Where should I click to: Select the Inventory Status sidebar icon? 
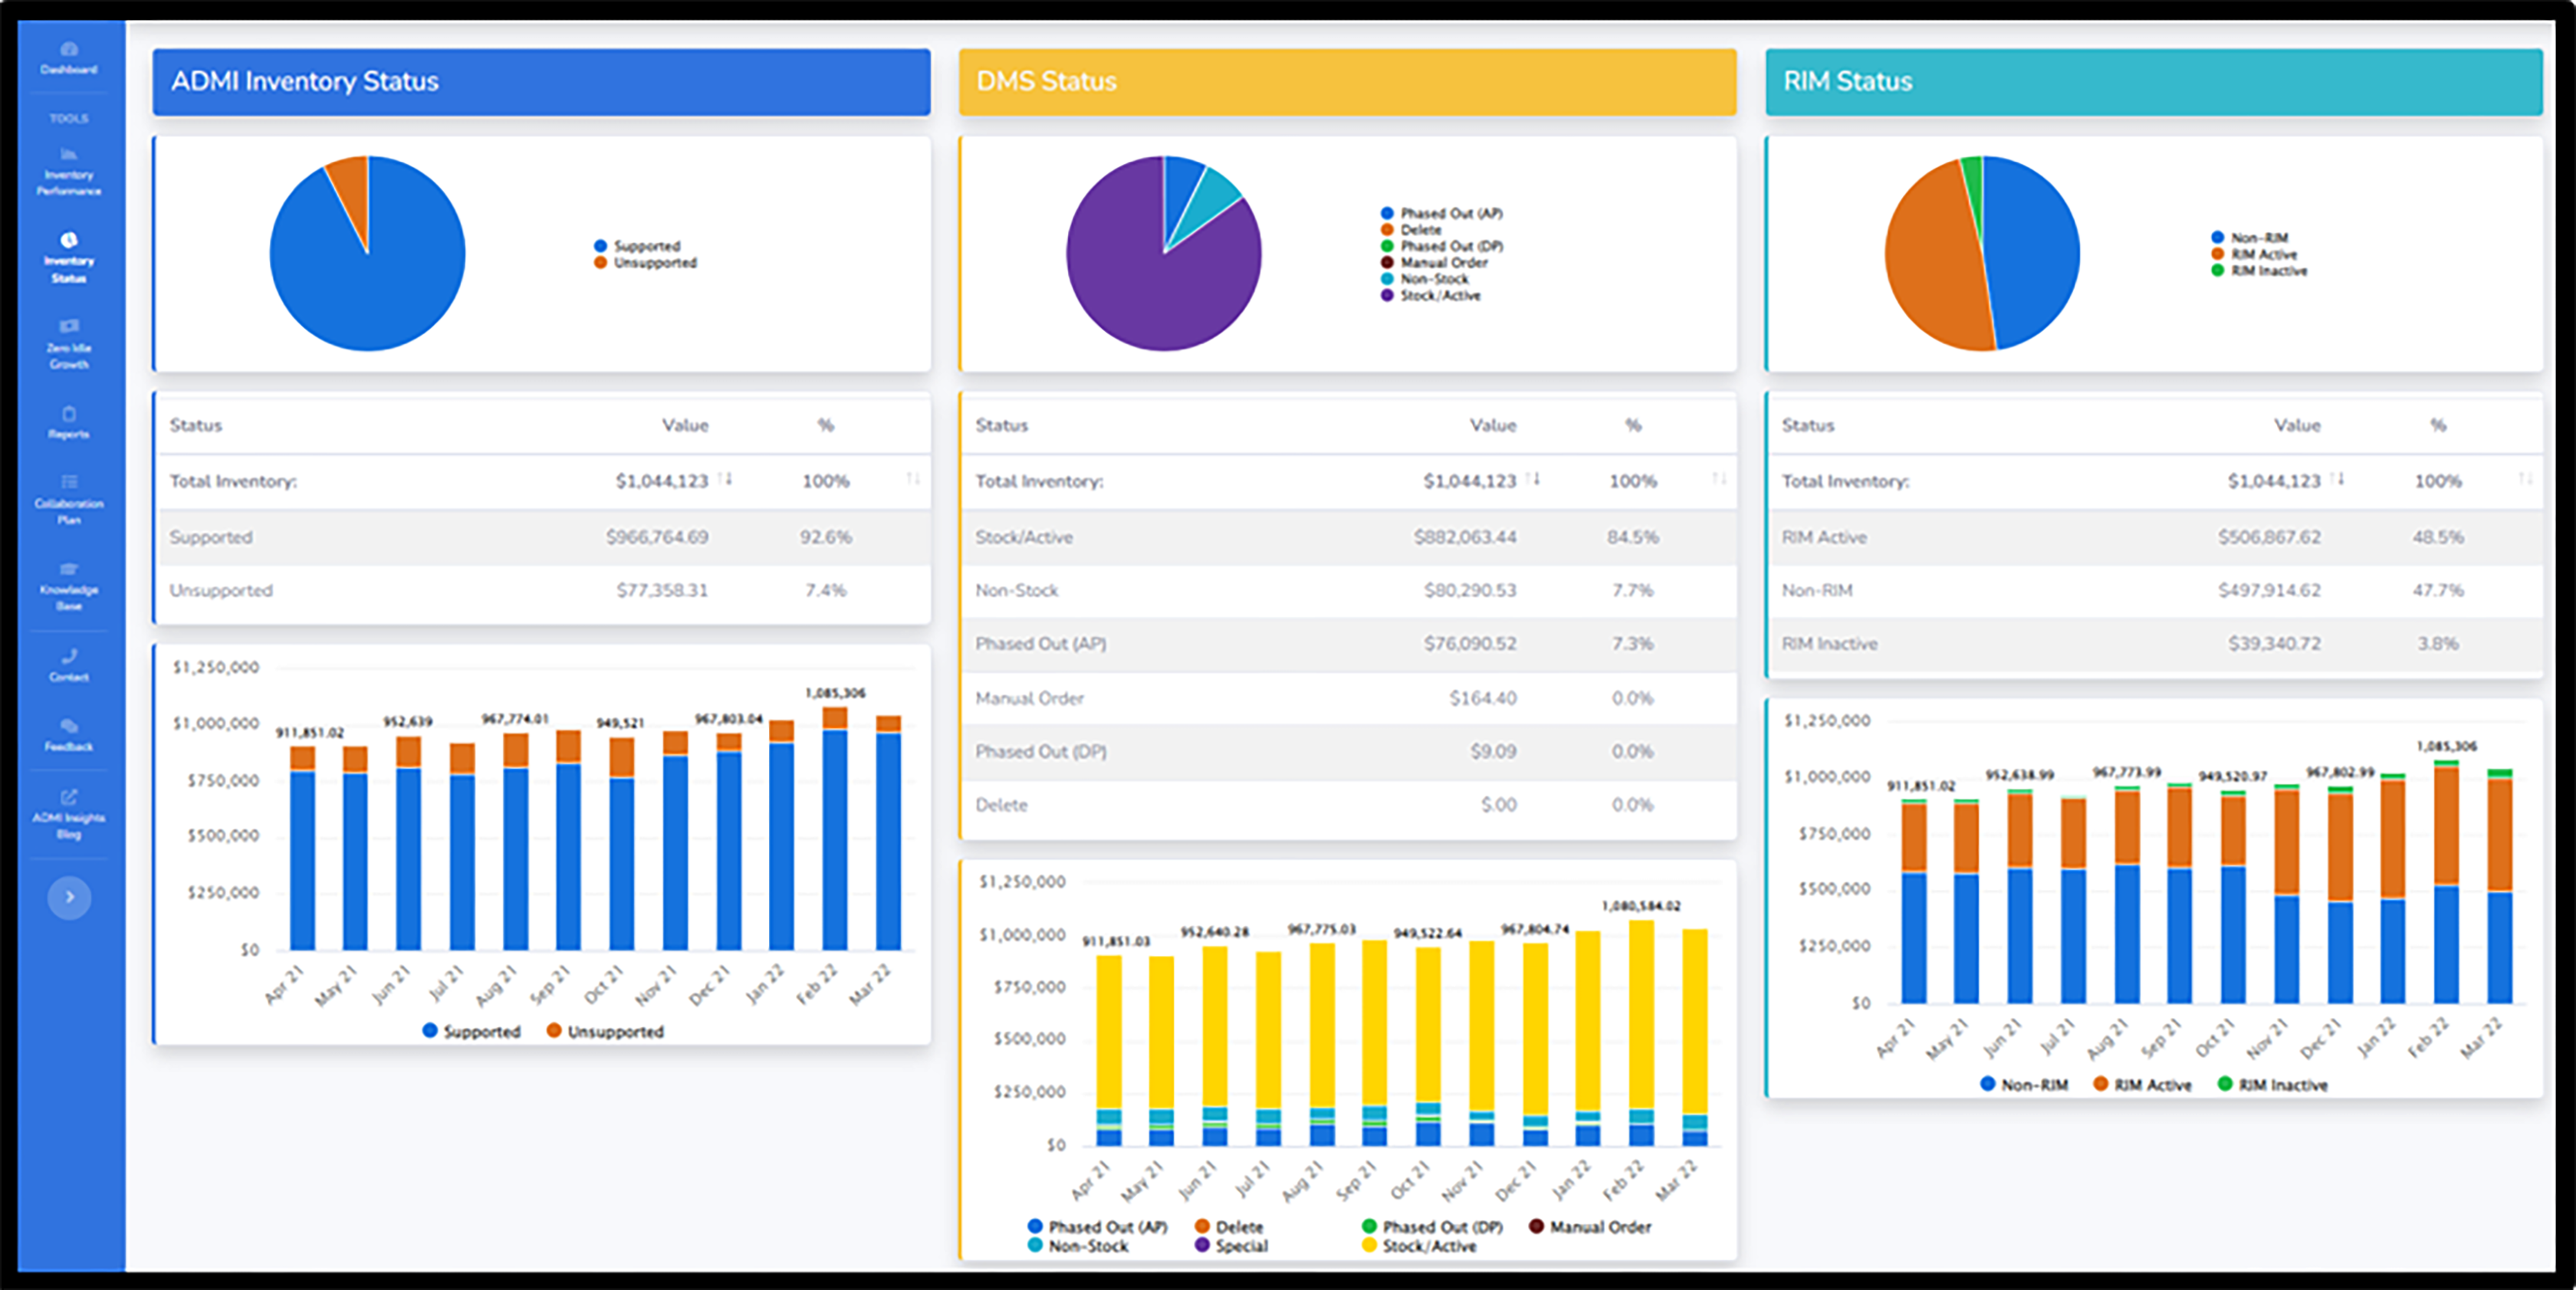click(68, 239)
